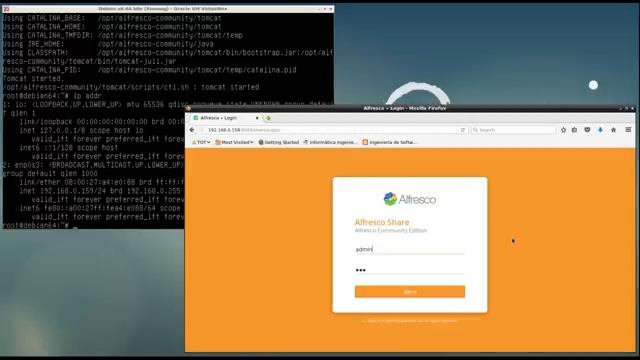Image resolution: width=640 pixels, height=360 pixels.
Task: Click the VirtualBox icon in terminal window title
Action: (x=7, y=9)
